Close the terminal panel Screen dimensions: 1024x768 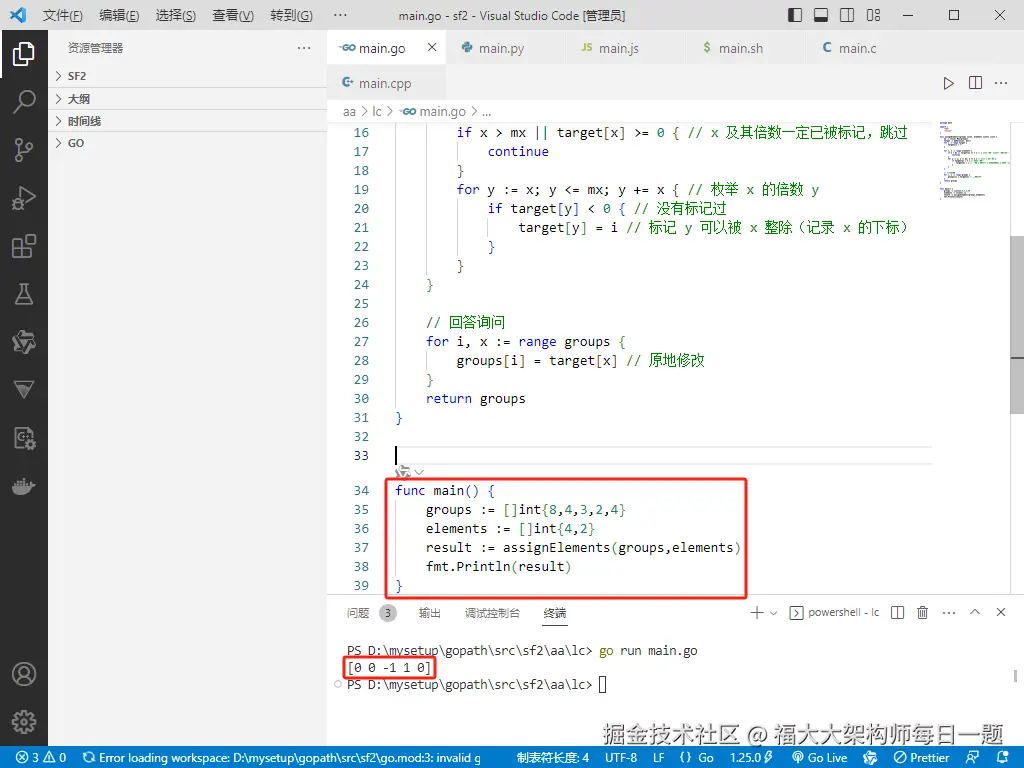(1000, 613)
